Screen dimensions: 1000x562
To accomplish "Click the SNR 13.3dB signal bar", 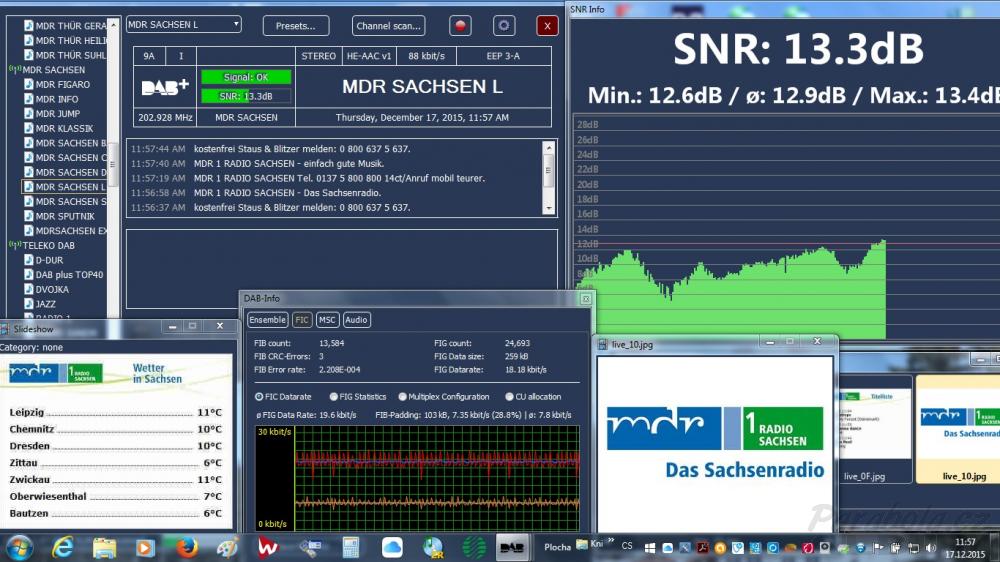I will click(246, 96).
